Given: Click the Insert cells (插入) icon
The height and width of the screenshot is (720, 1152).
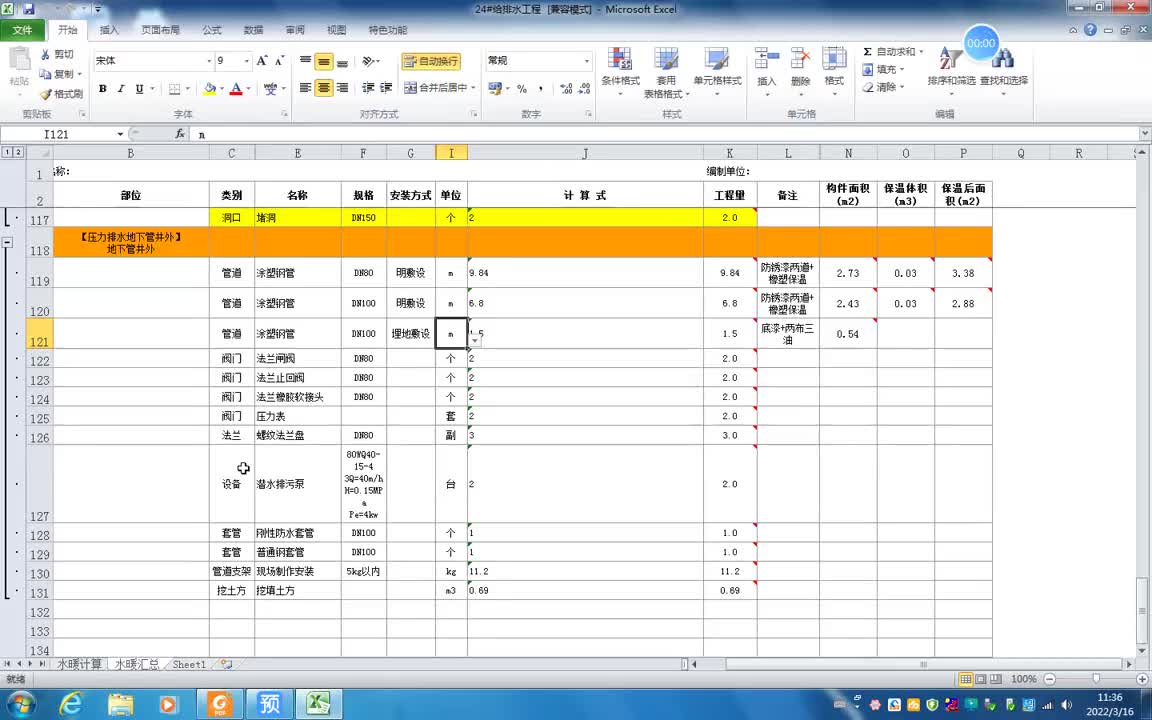Looking at the screenshot, I should 766,60.
